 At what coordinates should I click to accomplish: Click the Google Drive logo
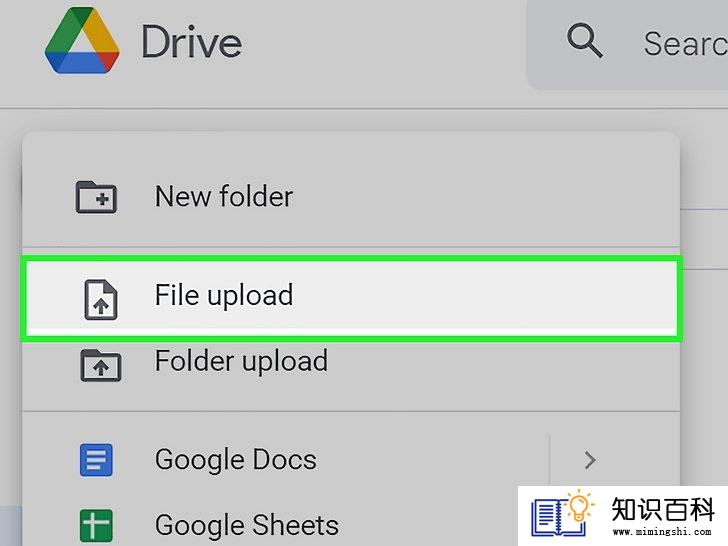click(82, 41)
